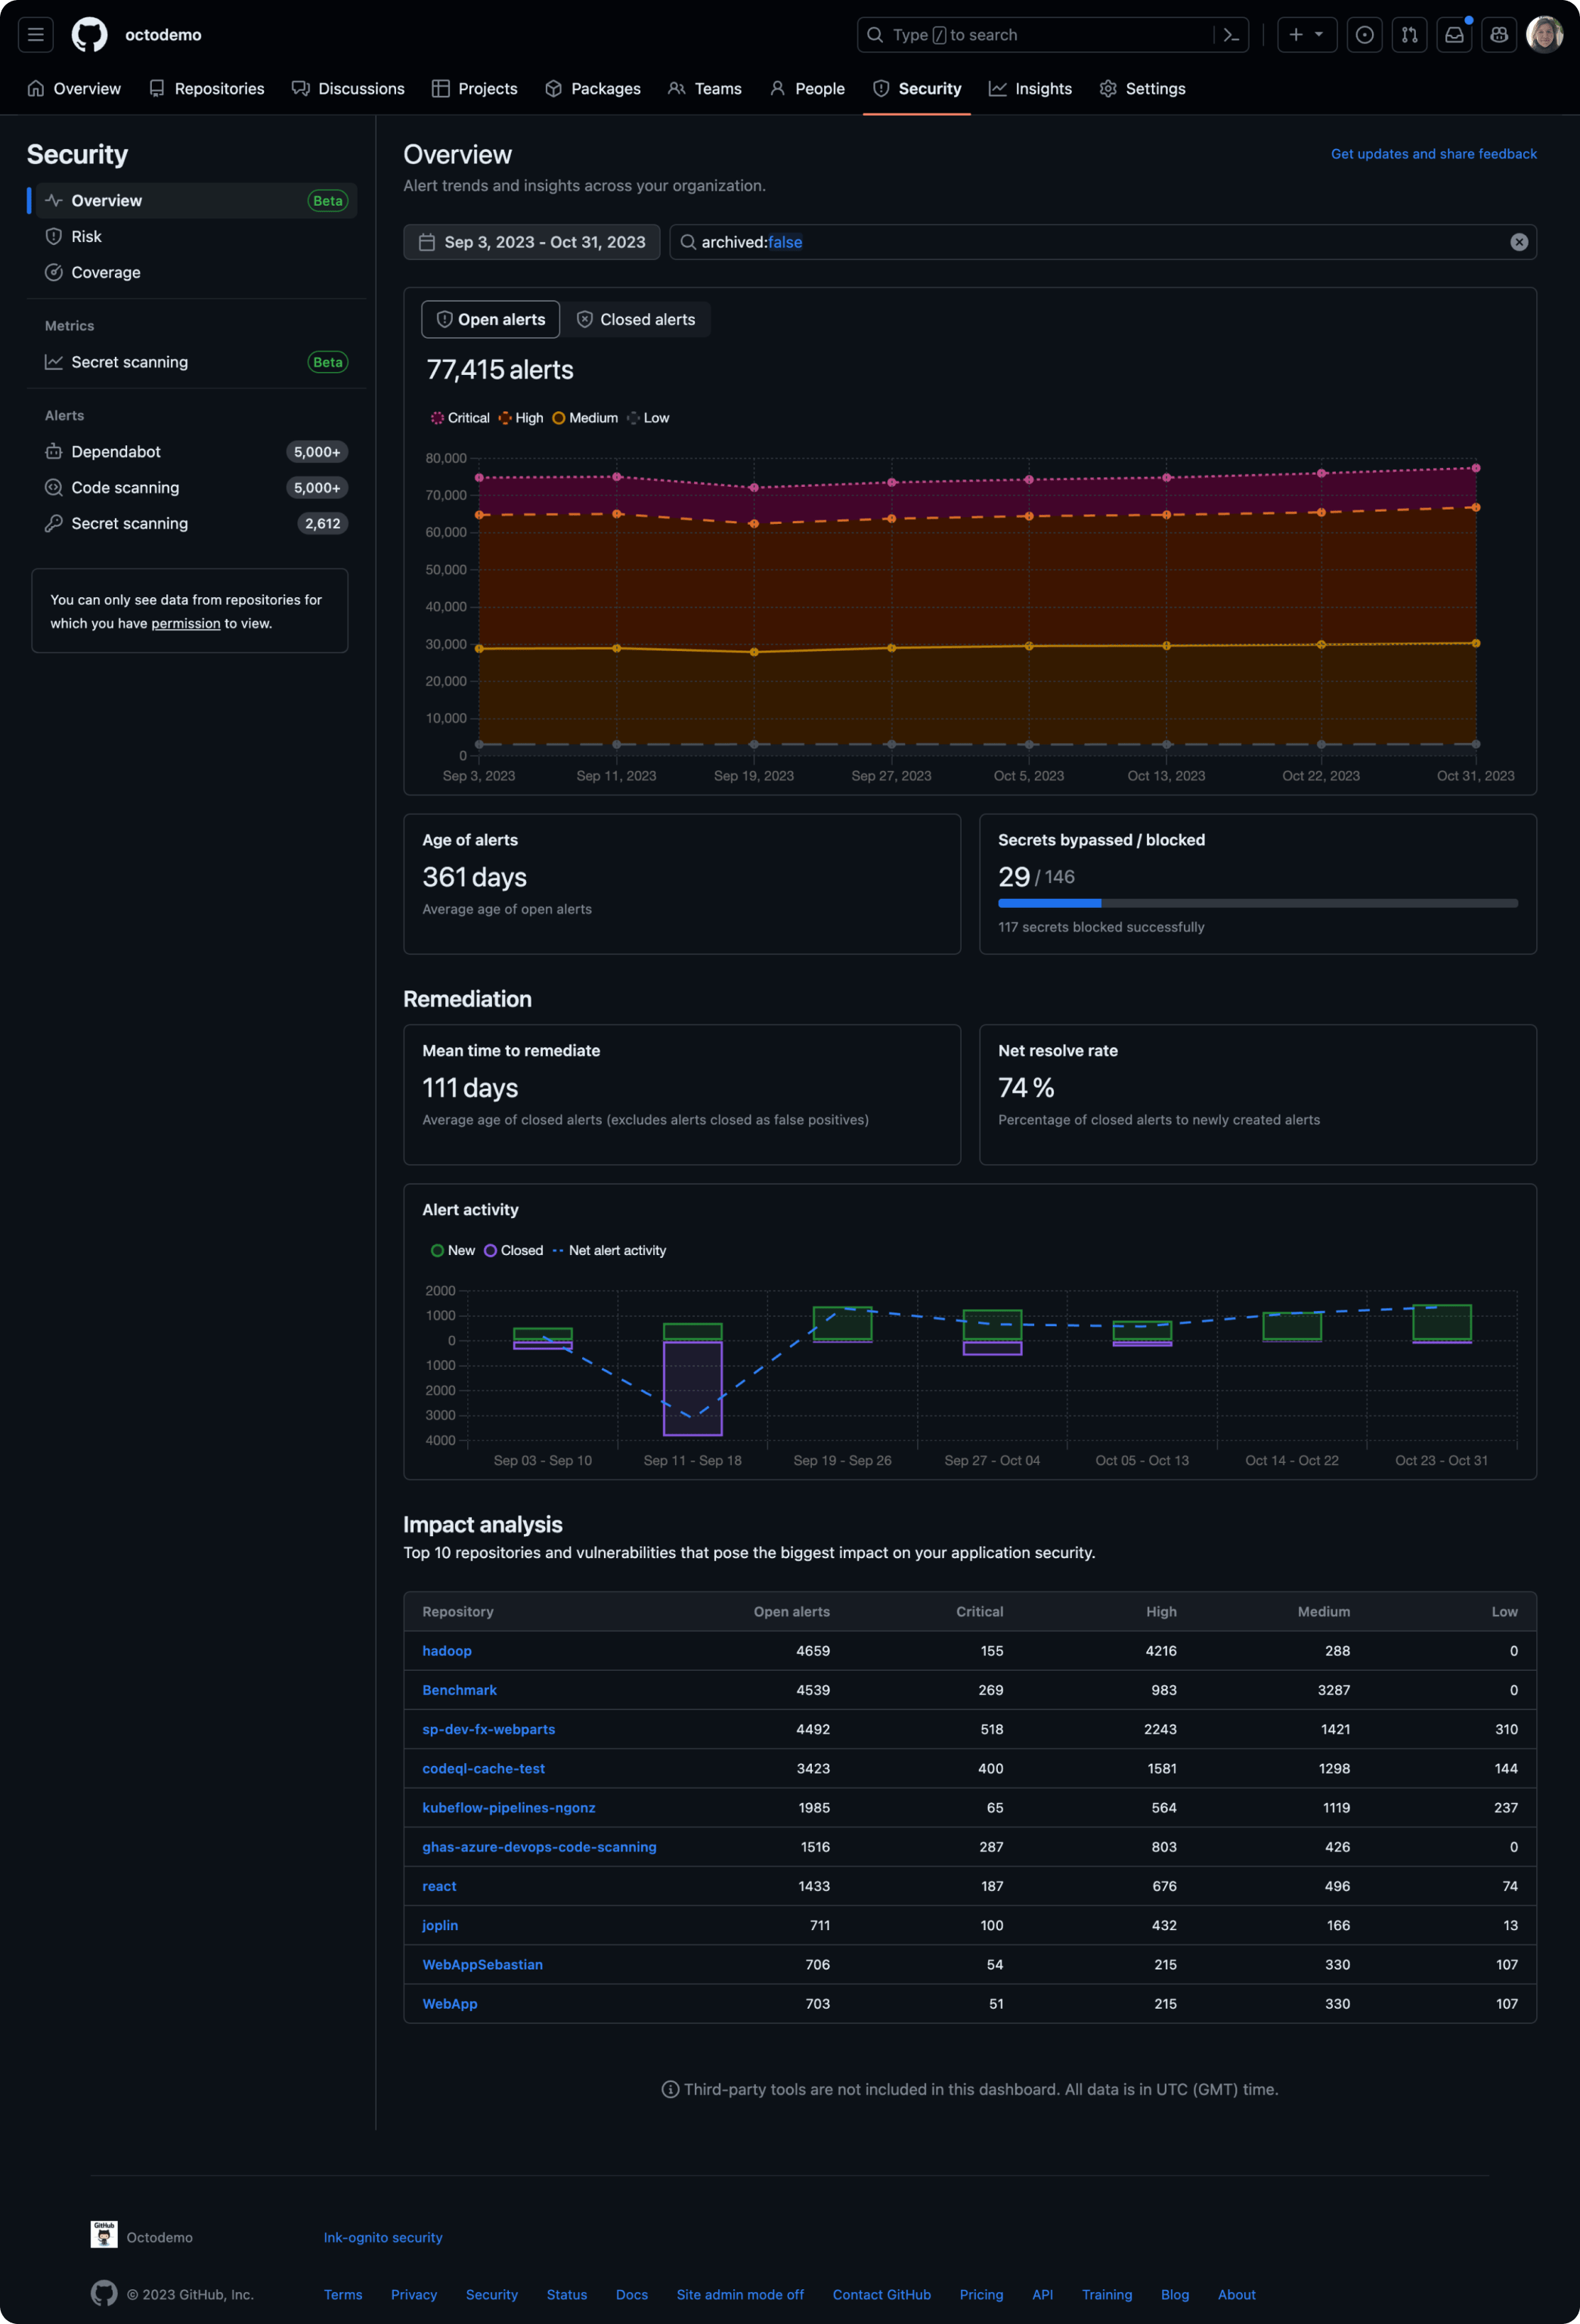Open the hadoop repository link
1580x2324 pixels.
(447, 1651)
